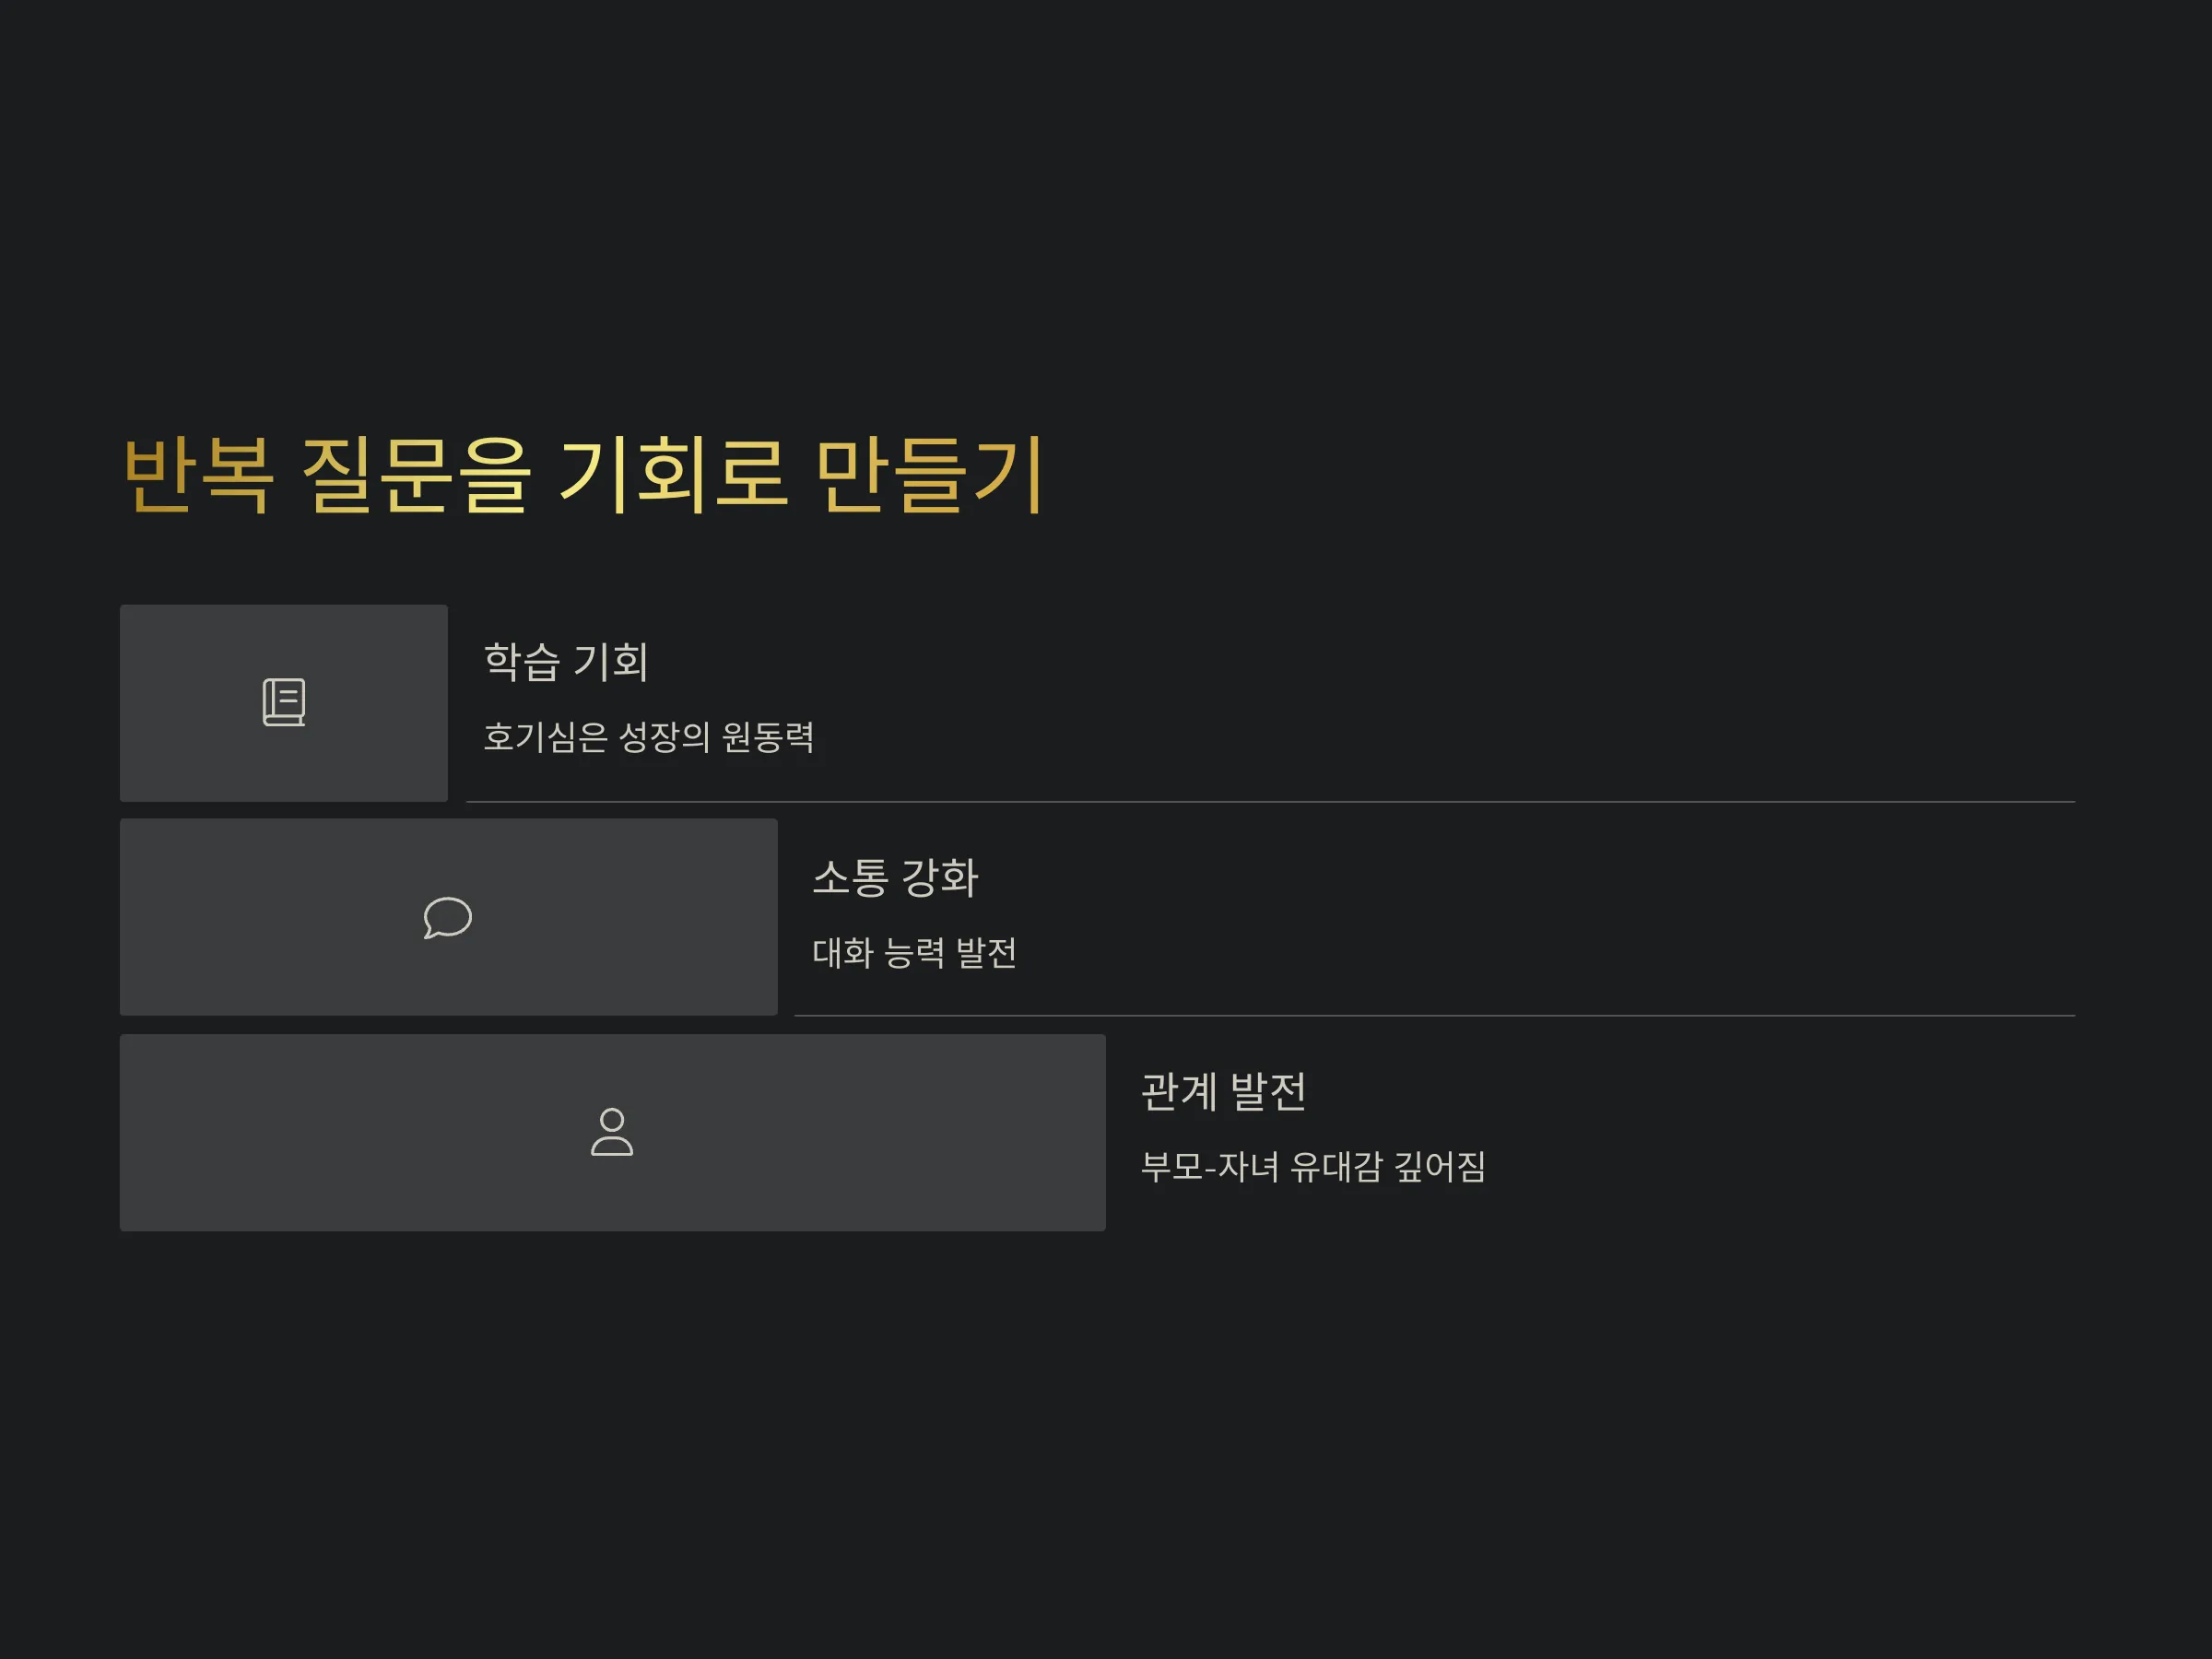Image resolution: width=2212 pixels, height=1659 pixels.
Task: Click the text 호기심은 성장의 원동력
Action: (649, 737)
